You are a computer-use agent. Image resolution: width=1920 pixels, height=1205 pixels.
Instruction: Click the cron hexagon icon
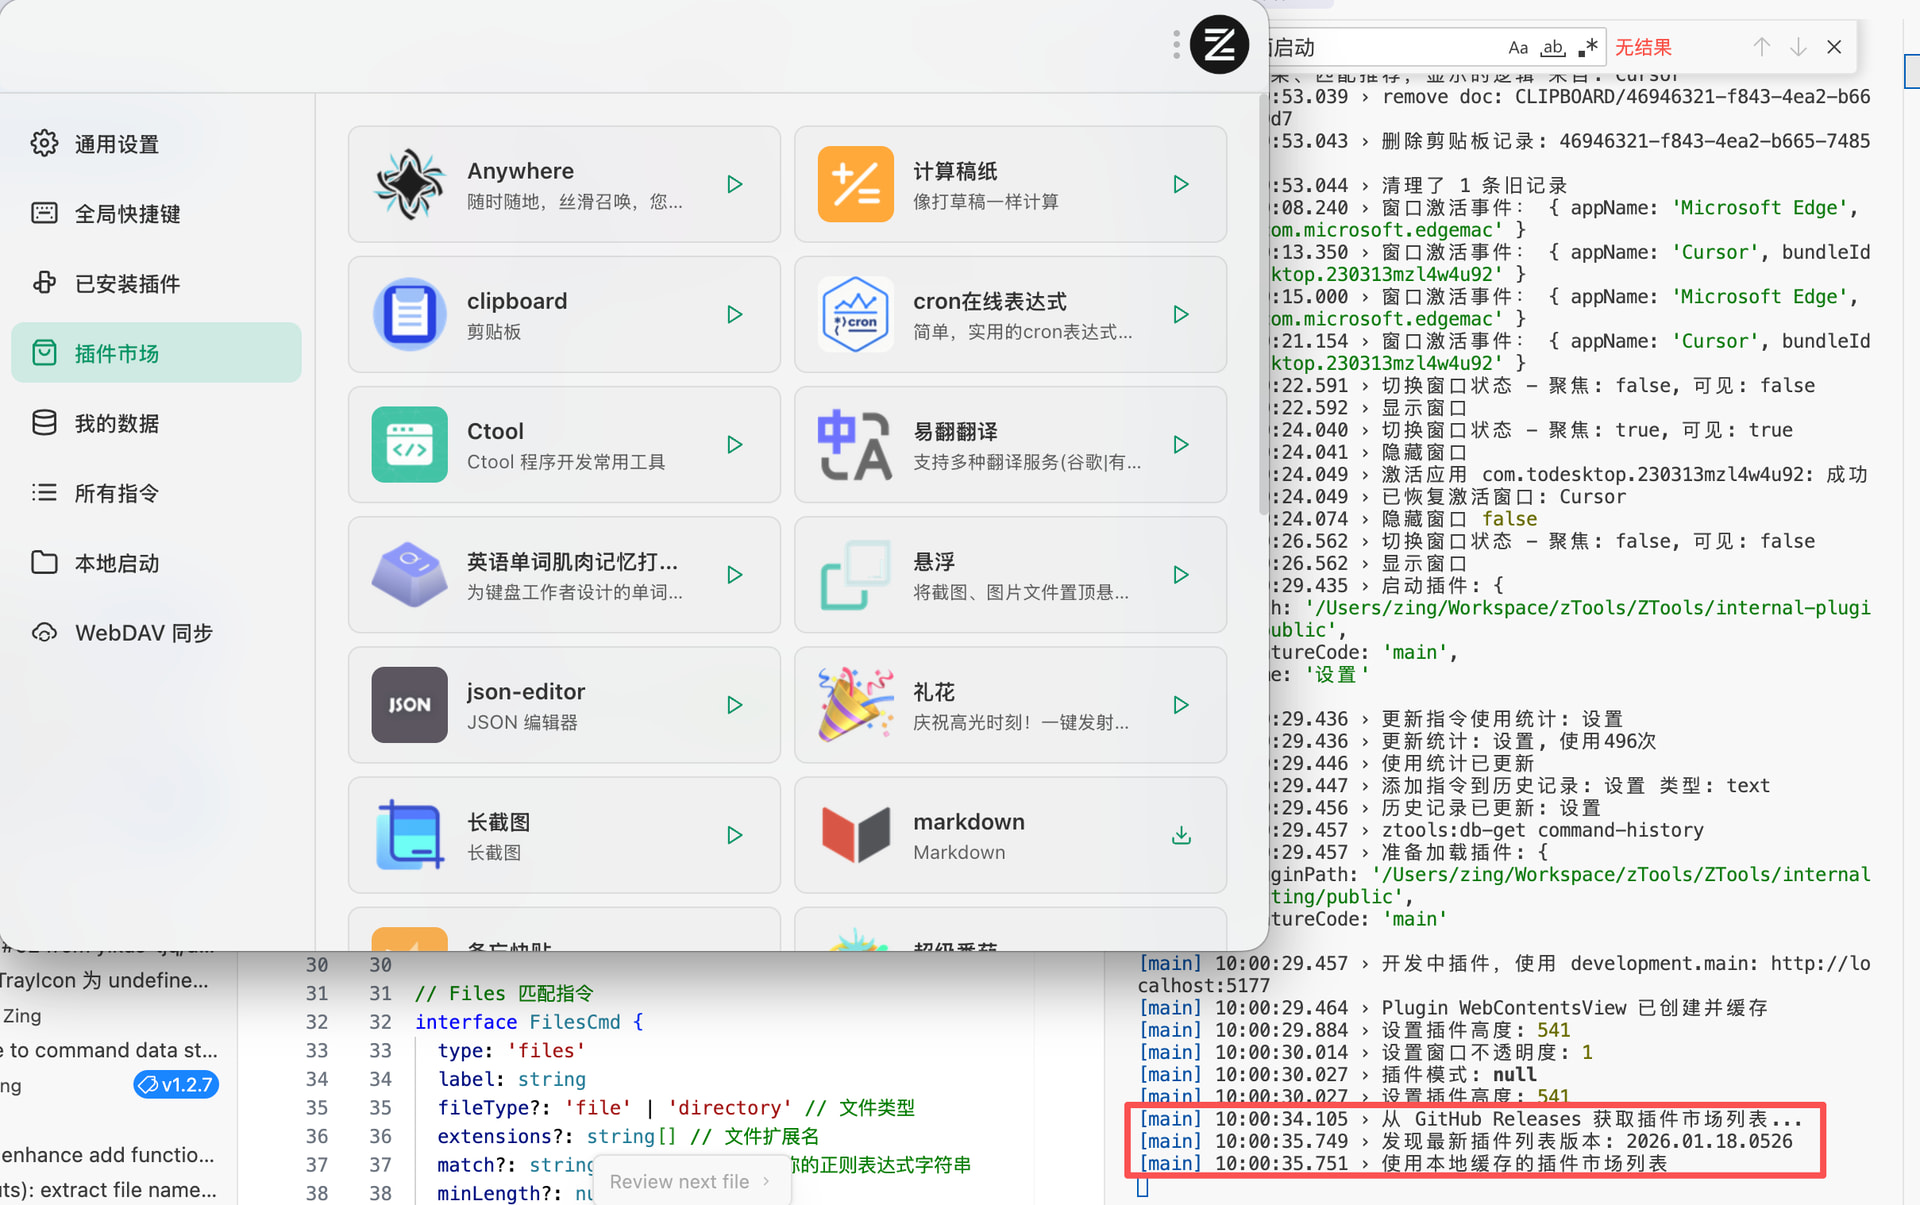pos(855,314)
